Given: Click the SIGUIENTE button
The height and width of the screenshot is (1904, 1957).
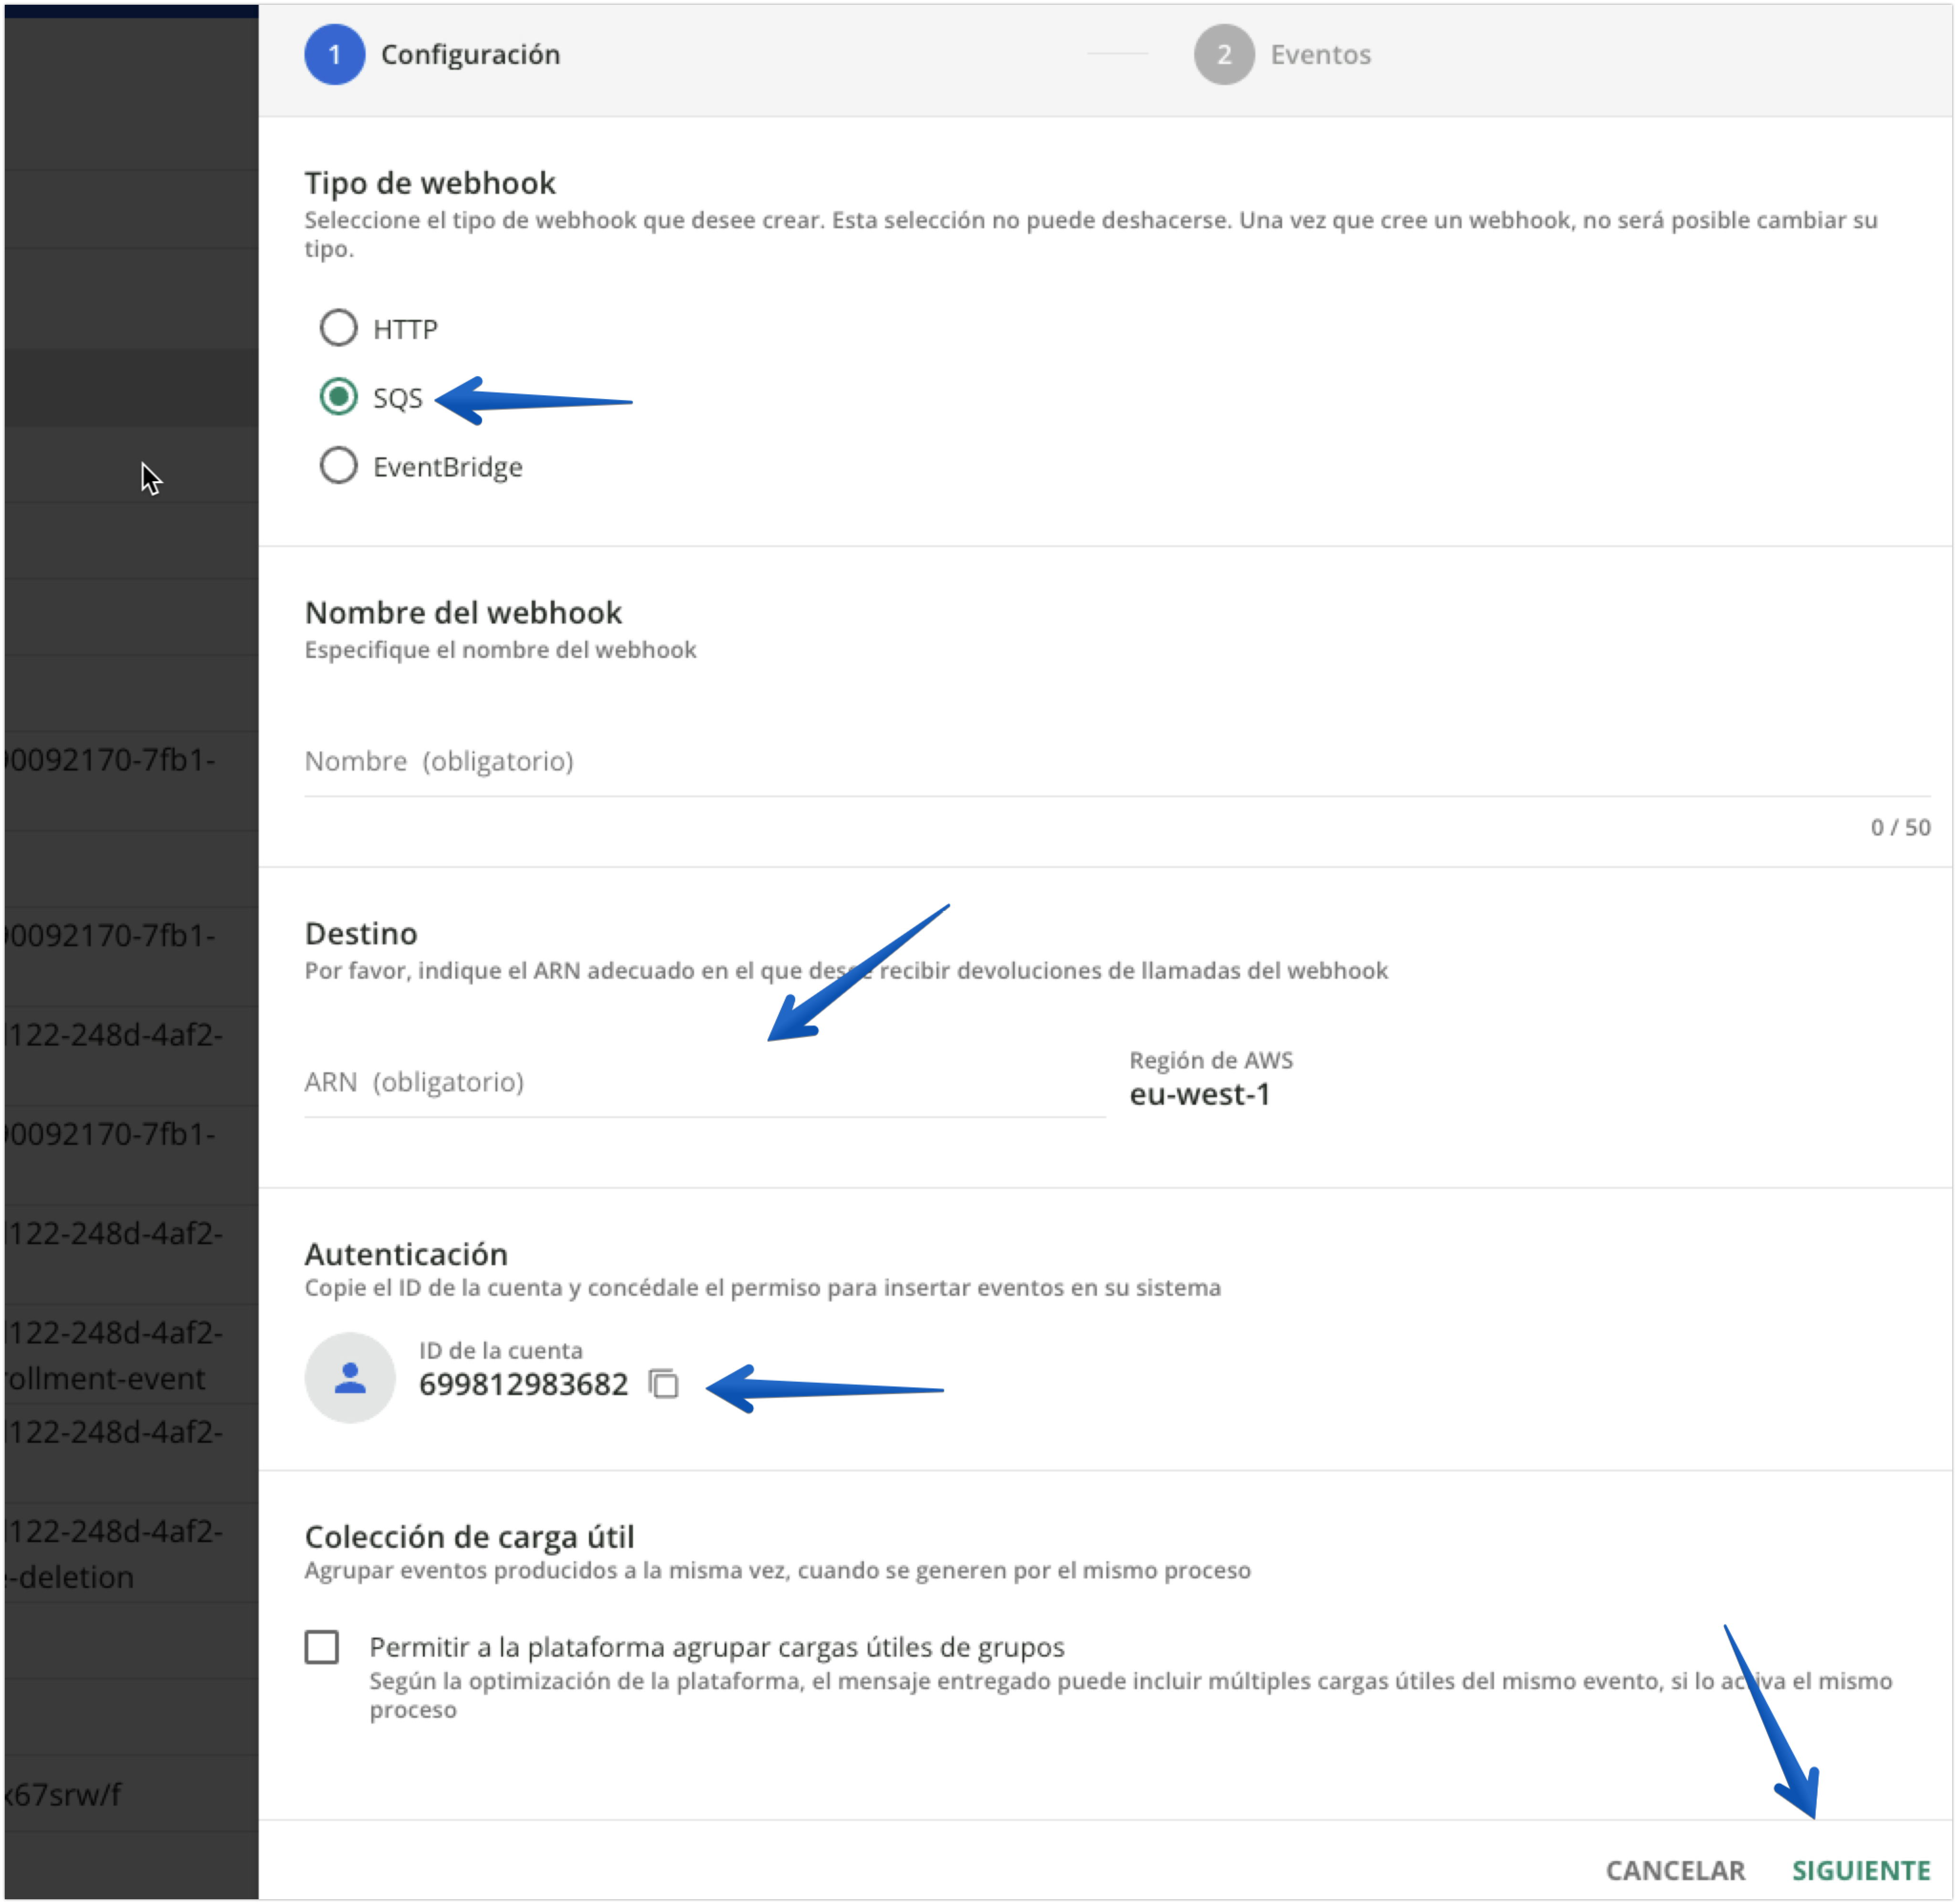Looking at the screenshot, I should coord(1862,1871).
